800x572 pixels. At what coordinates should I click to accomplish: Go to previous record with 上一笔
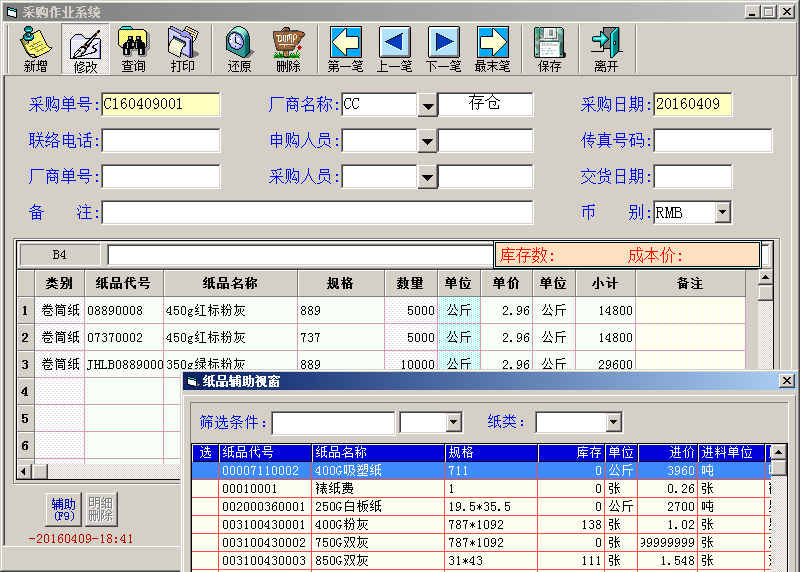click(x=394, y=49)
